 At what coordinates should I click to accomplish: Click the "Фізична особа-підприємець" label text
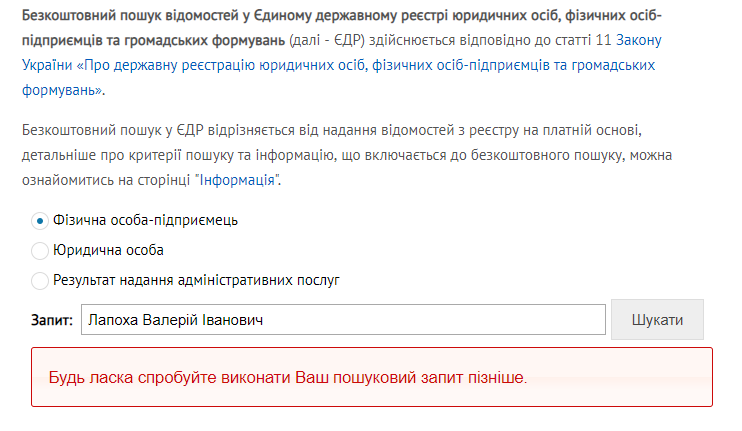pyautogui.click(x=145, y=220)
